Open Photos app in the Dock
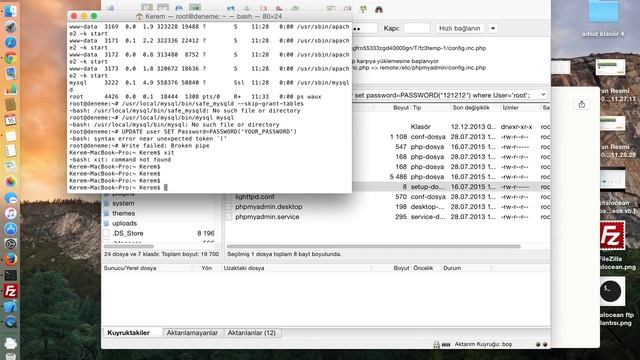This screenshot has height=360, width=640. [10, 182]
